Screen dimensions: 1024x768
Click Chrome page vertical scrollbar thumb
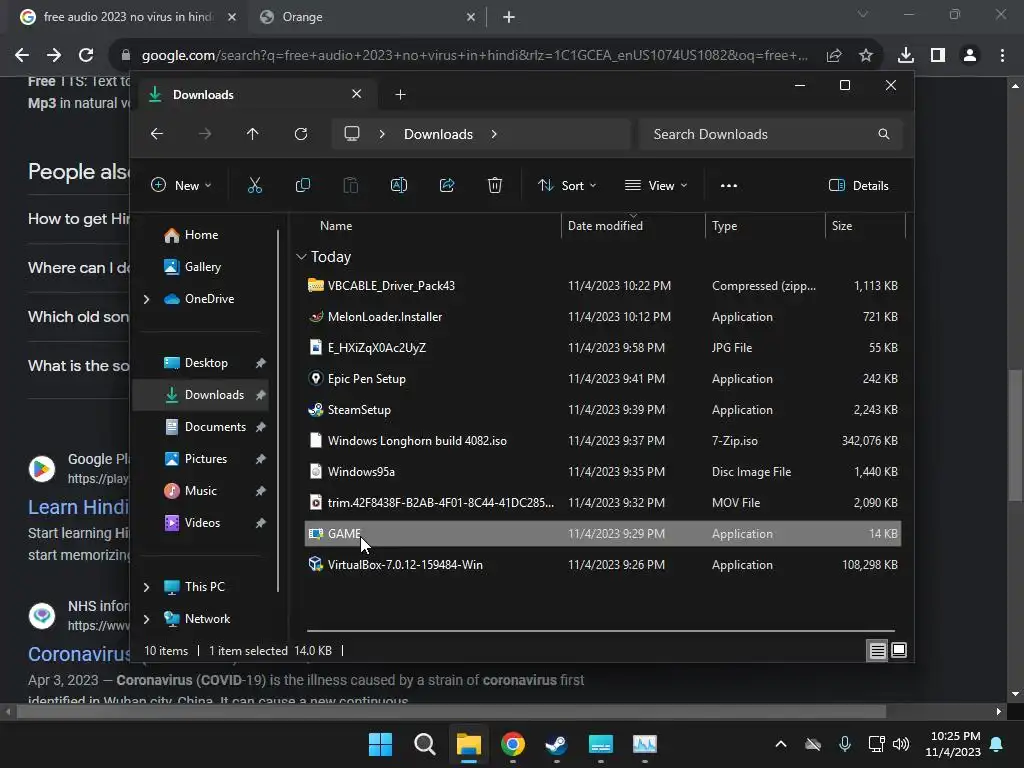click(1015, 434)
